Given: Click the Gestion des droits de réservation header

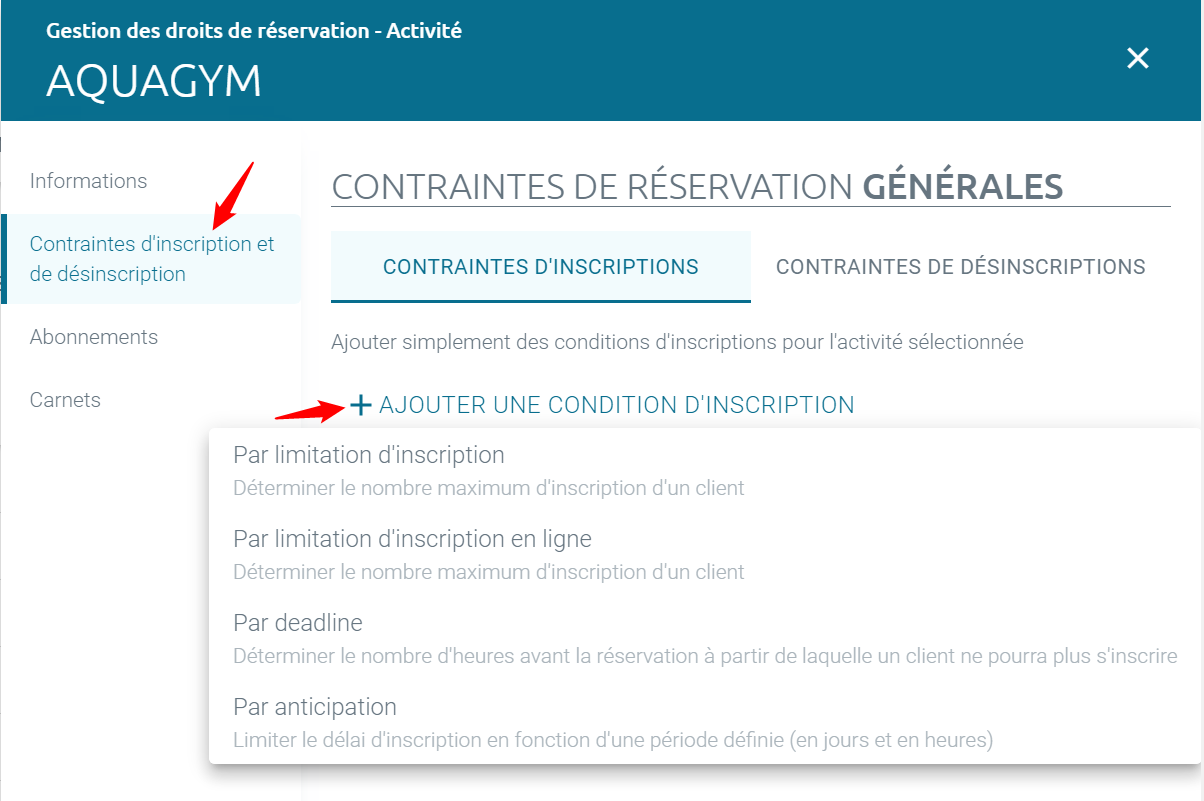Looking at the screenshot, I should (254, 31).
